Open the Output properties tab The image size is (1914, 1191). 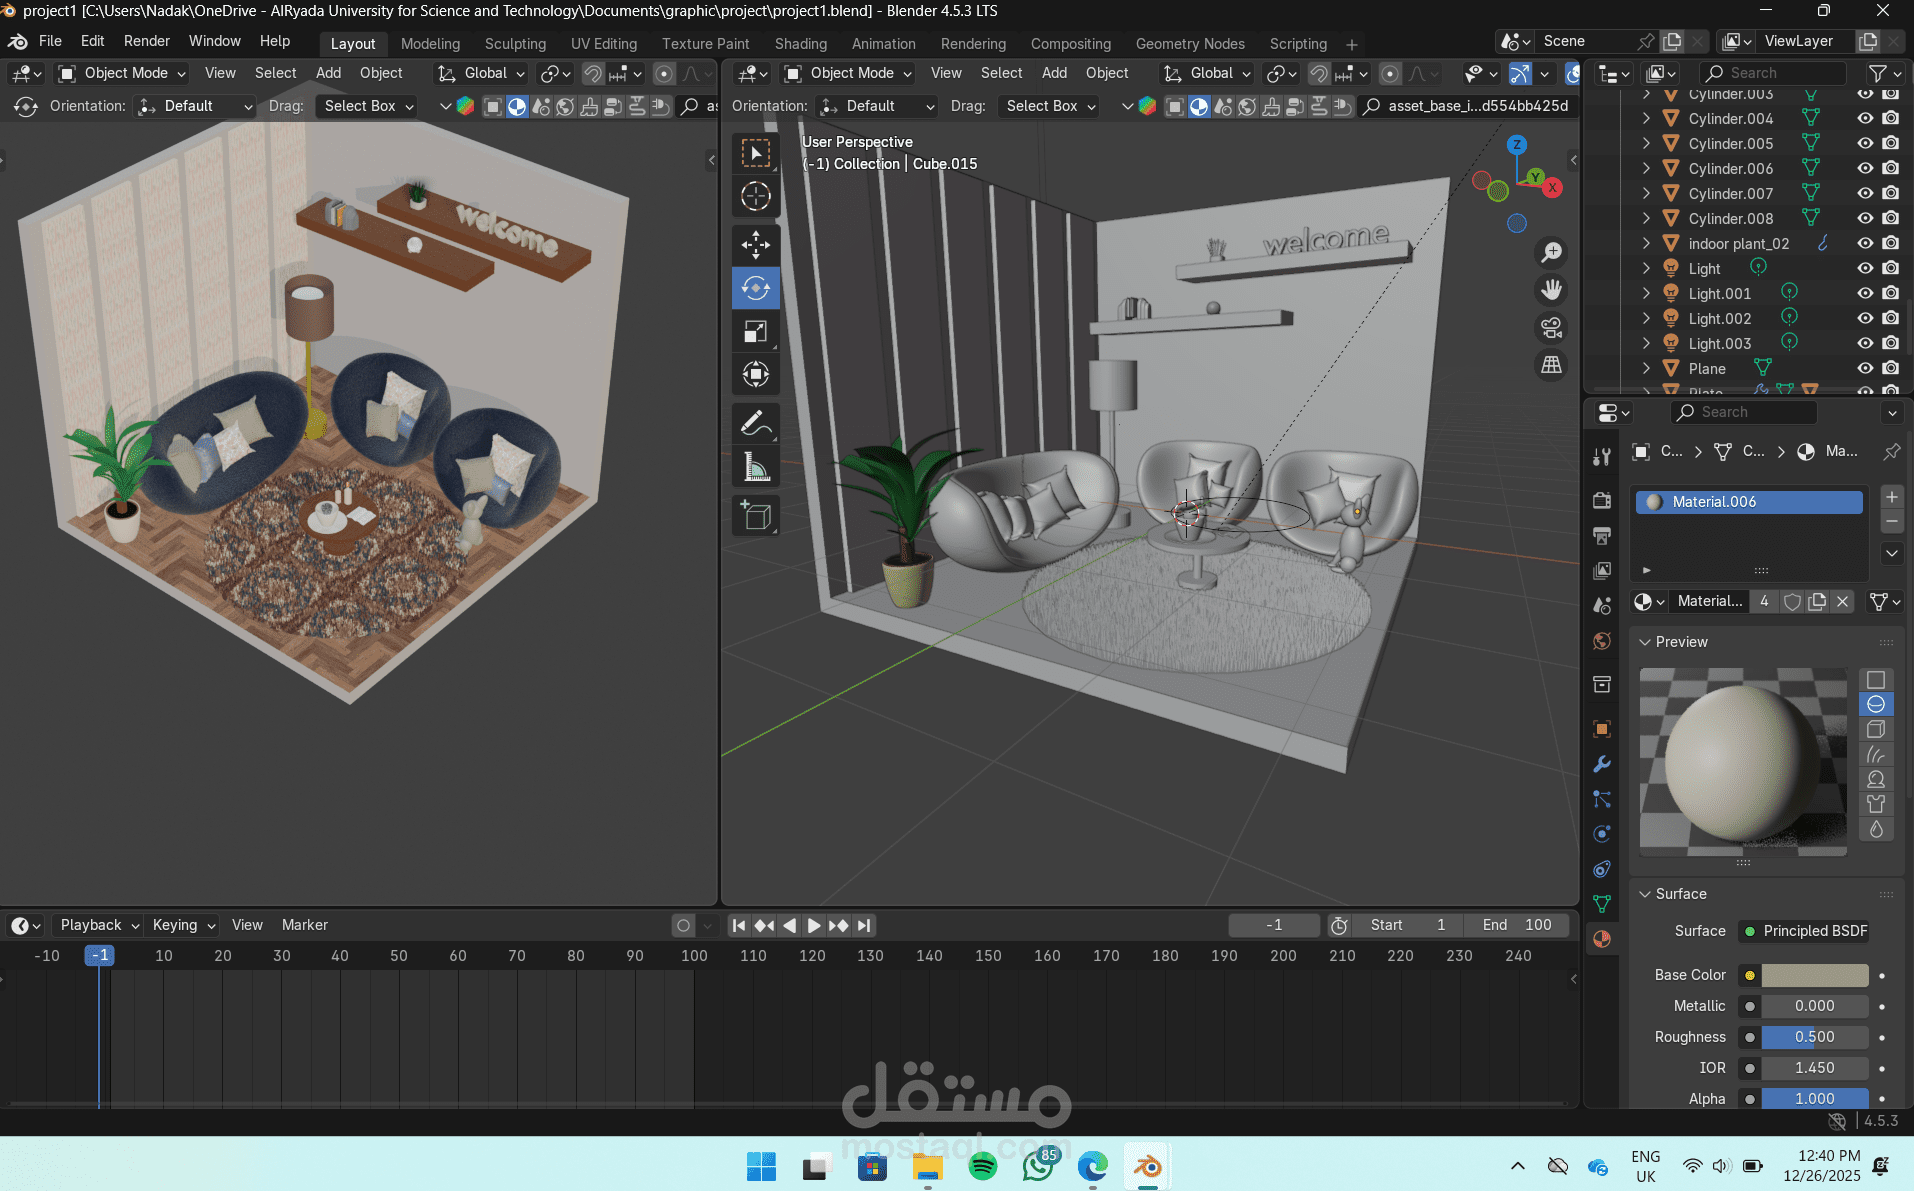[x=1602, y=535]
